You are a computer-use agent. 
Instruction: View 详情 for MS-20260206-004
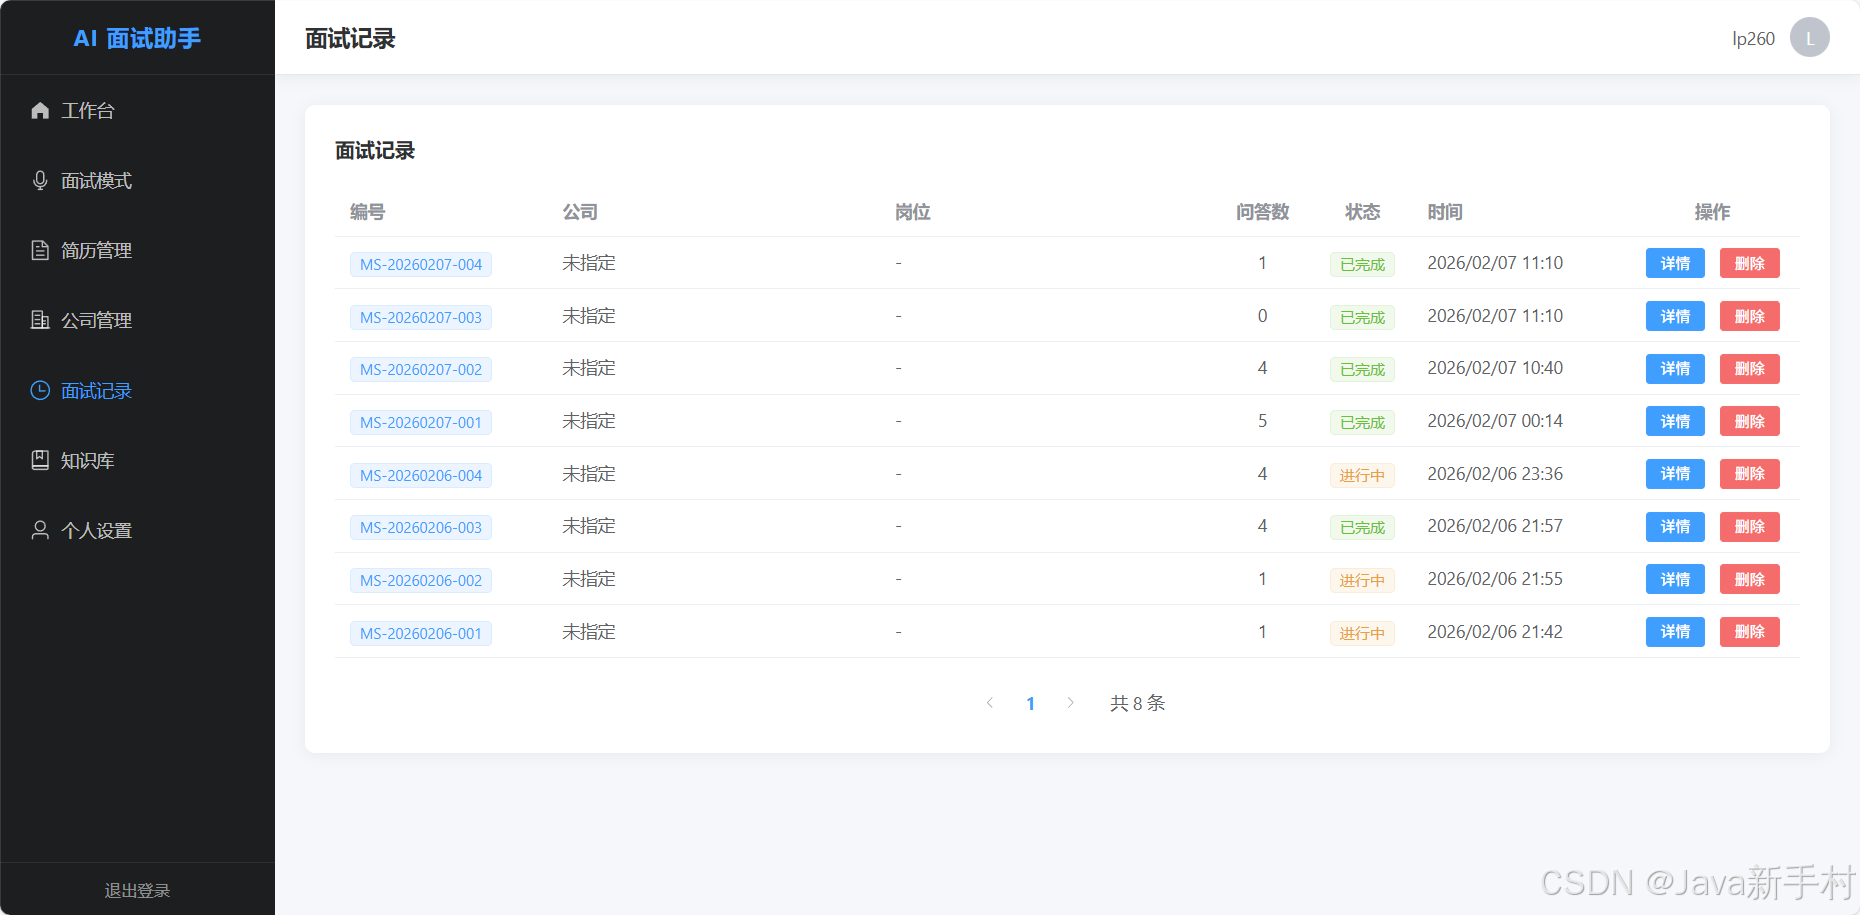click(1675, 473)
